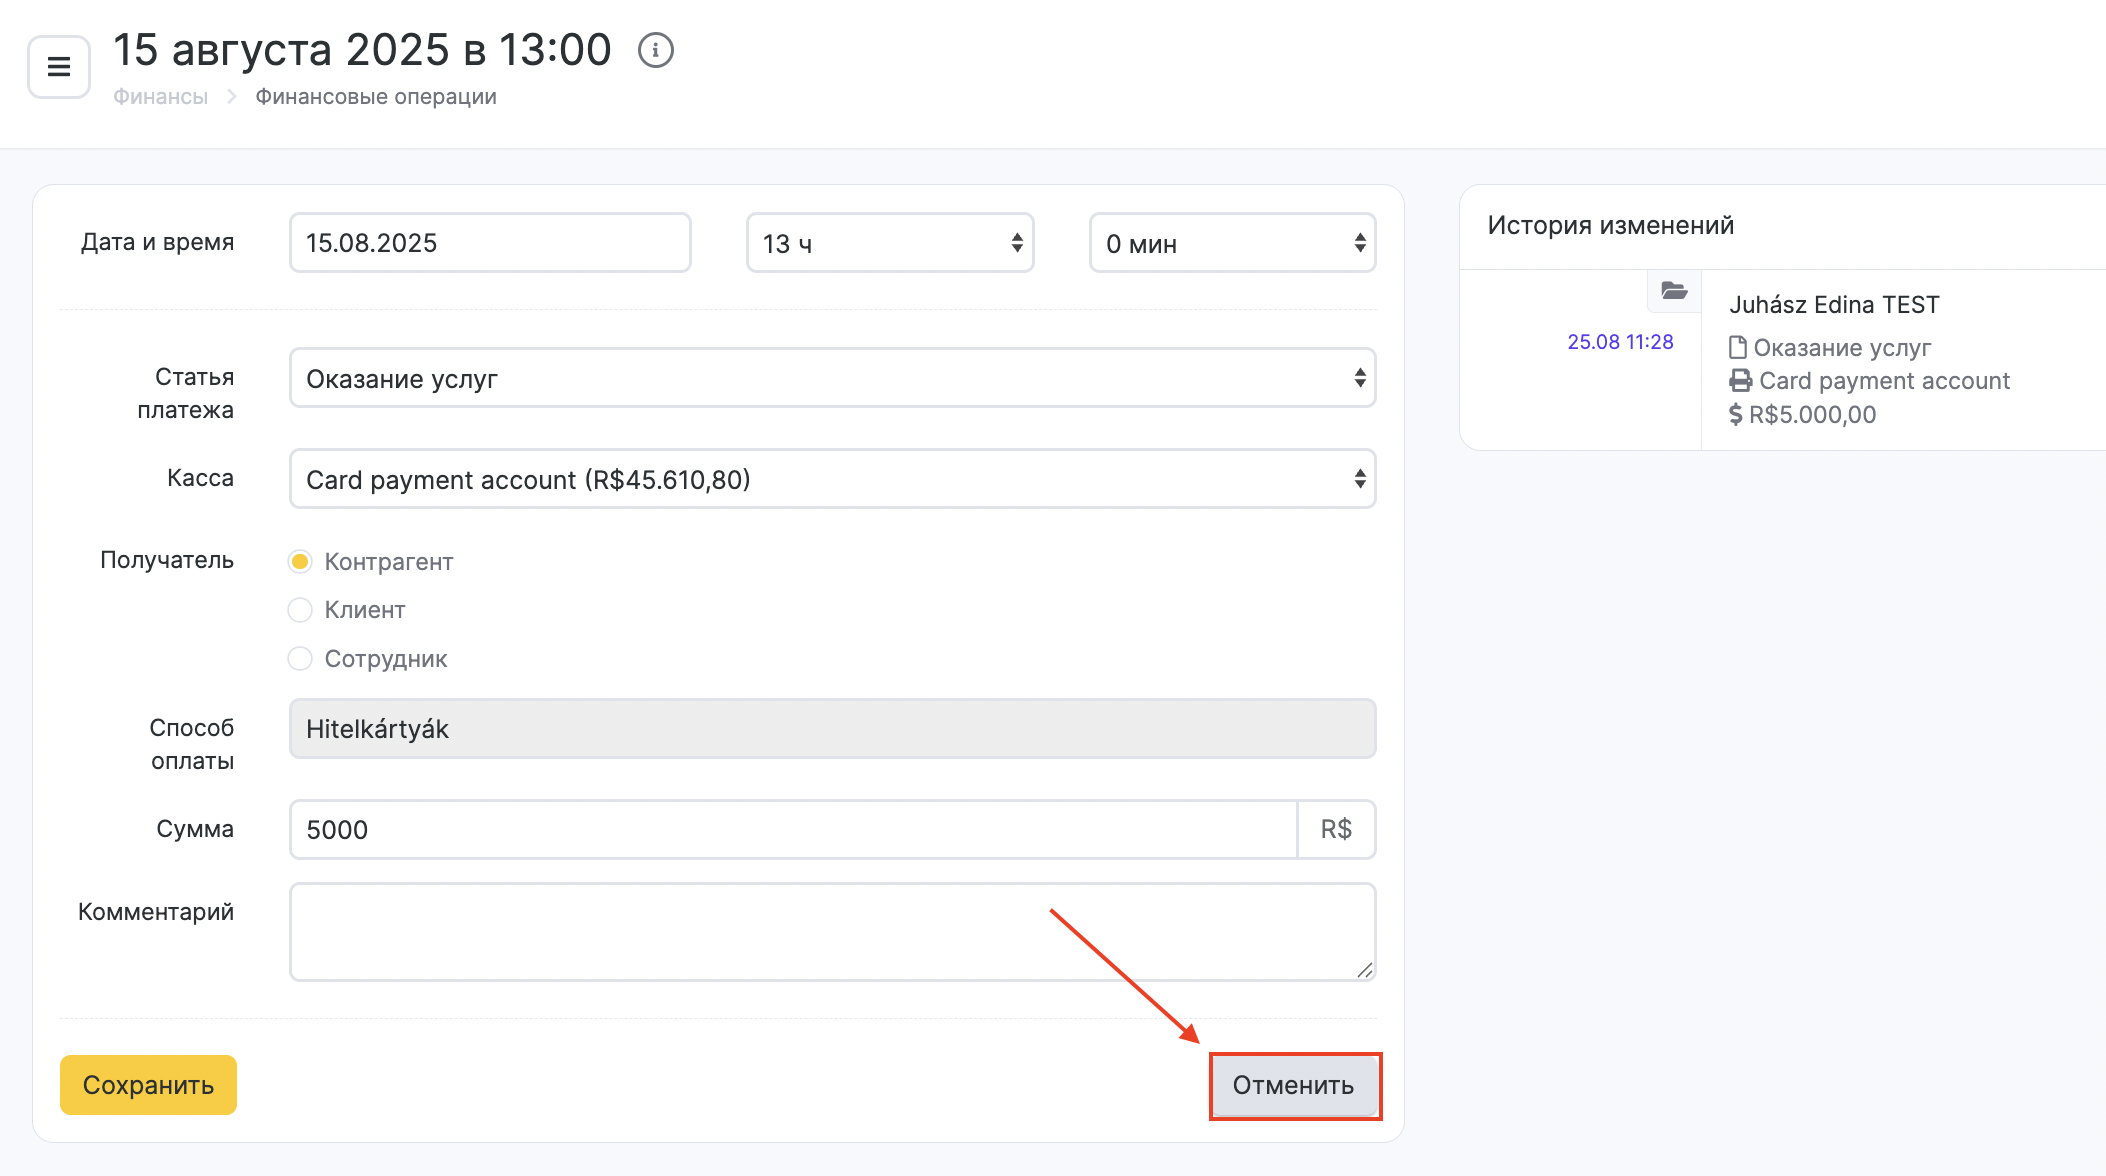Click the folder icon in change history
The width and height of the screenshot is (2106, 1176).
pyautogui.click(x=1674, y=291)
